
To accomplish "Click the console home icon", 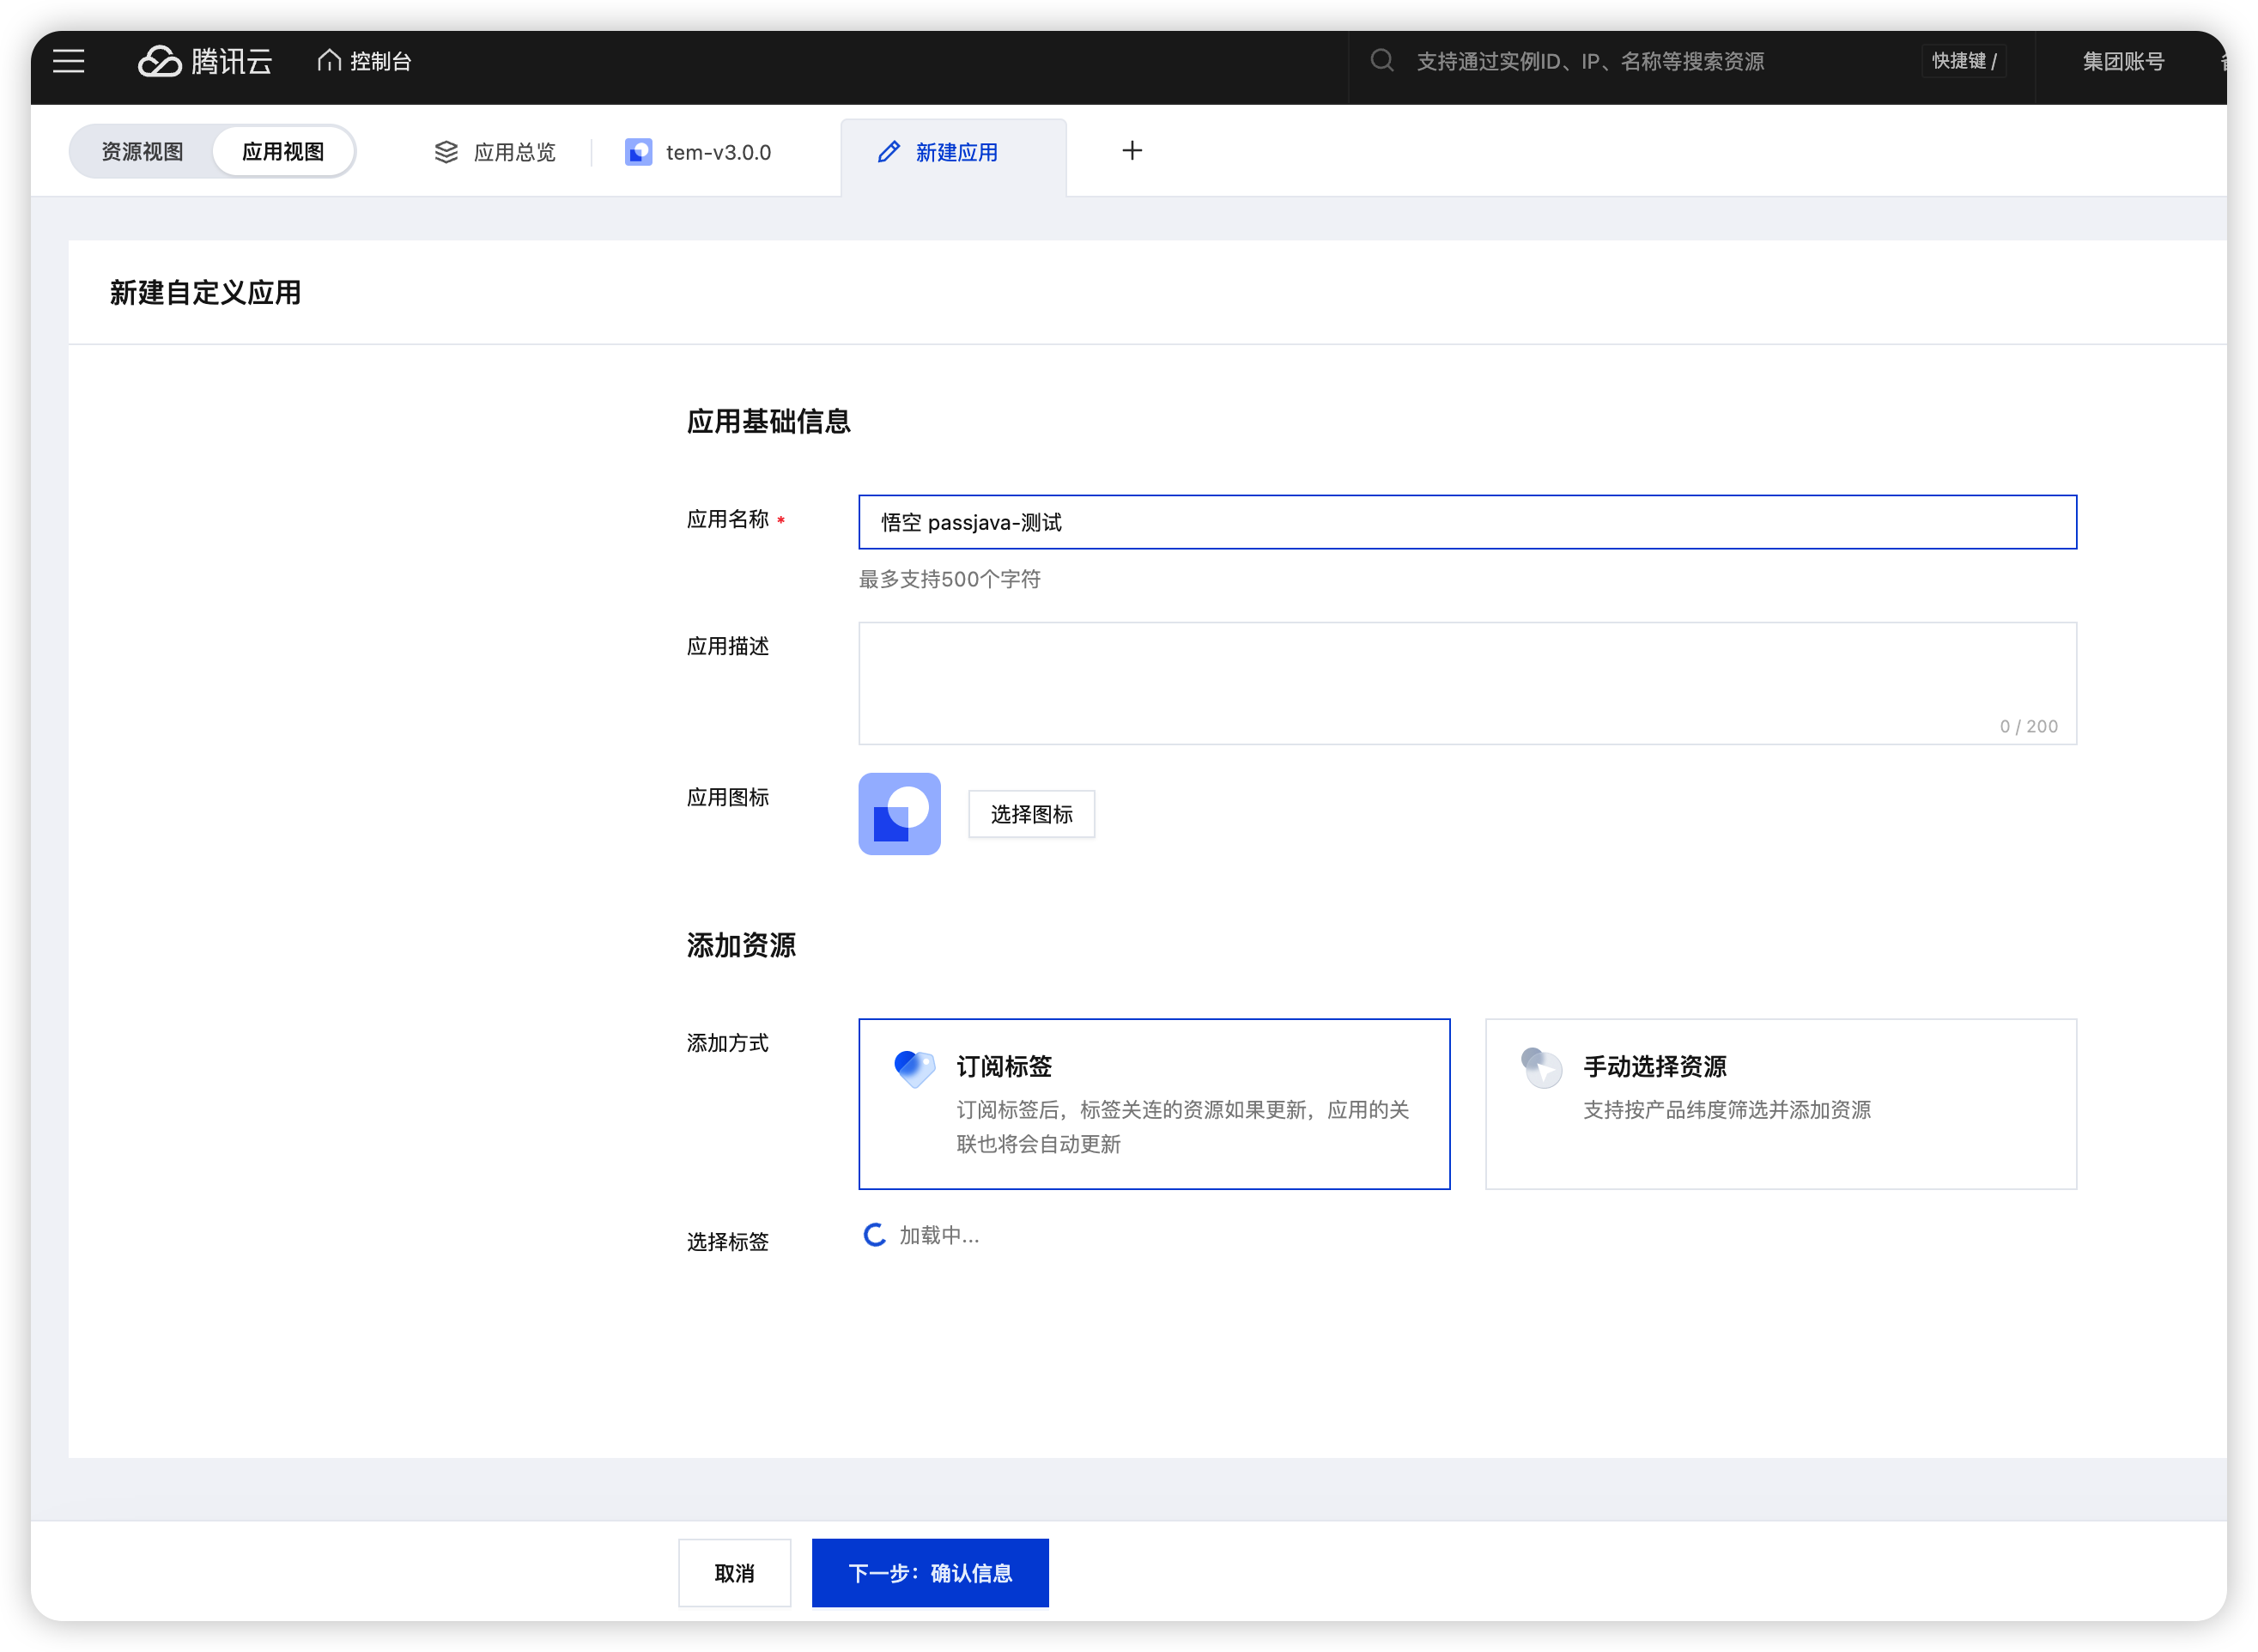I will [x=329, y=61].
